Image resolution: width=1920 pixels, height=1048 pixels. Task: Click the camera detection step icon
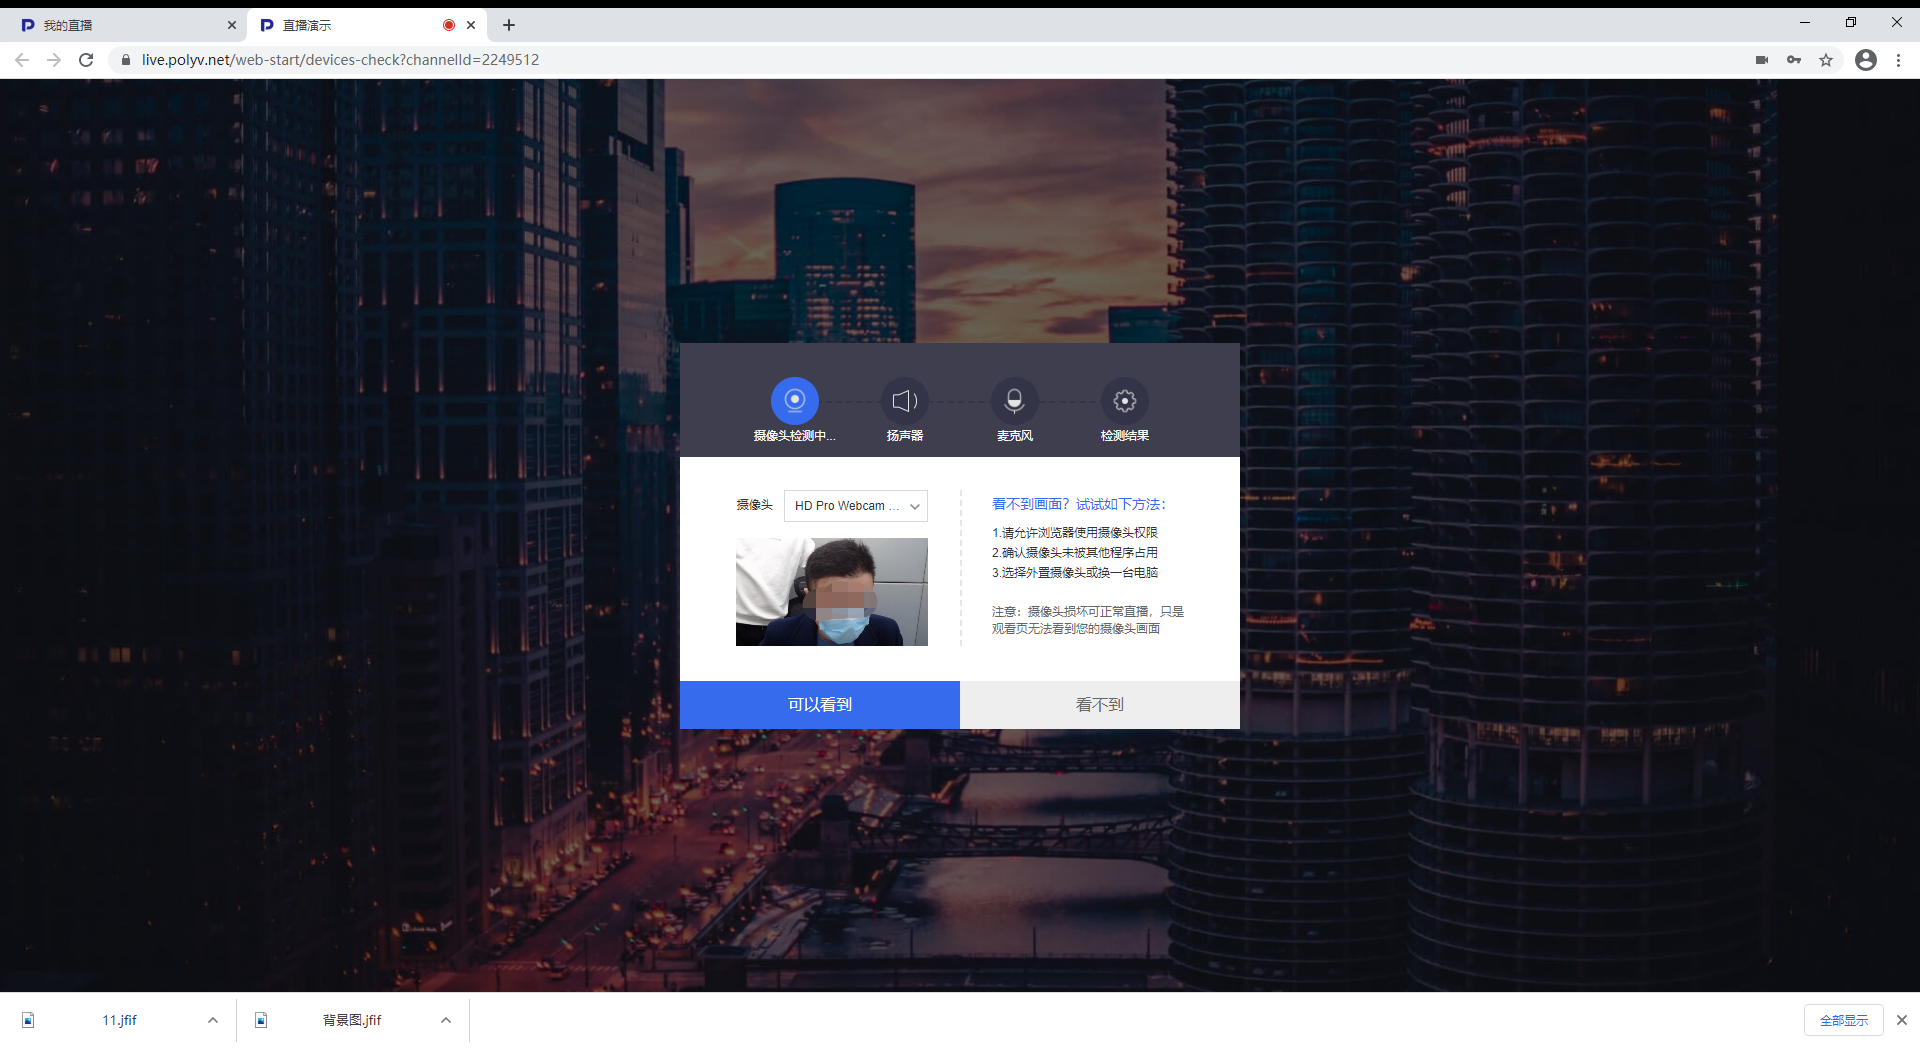[794, 401]
